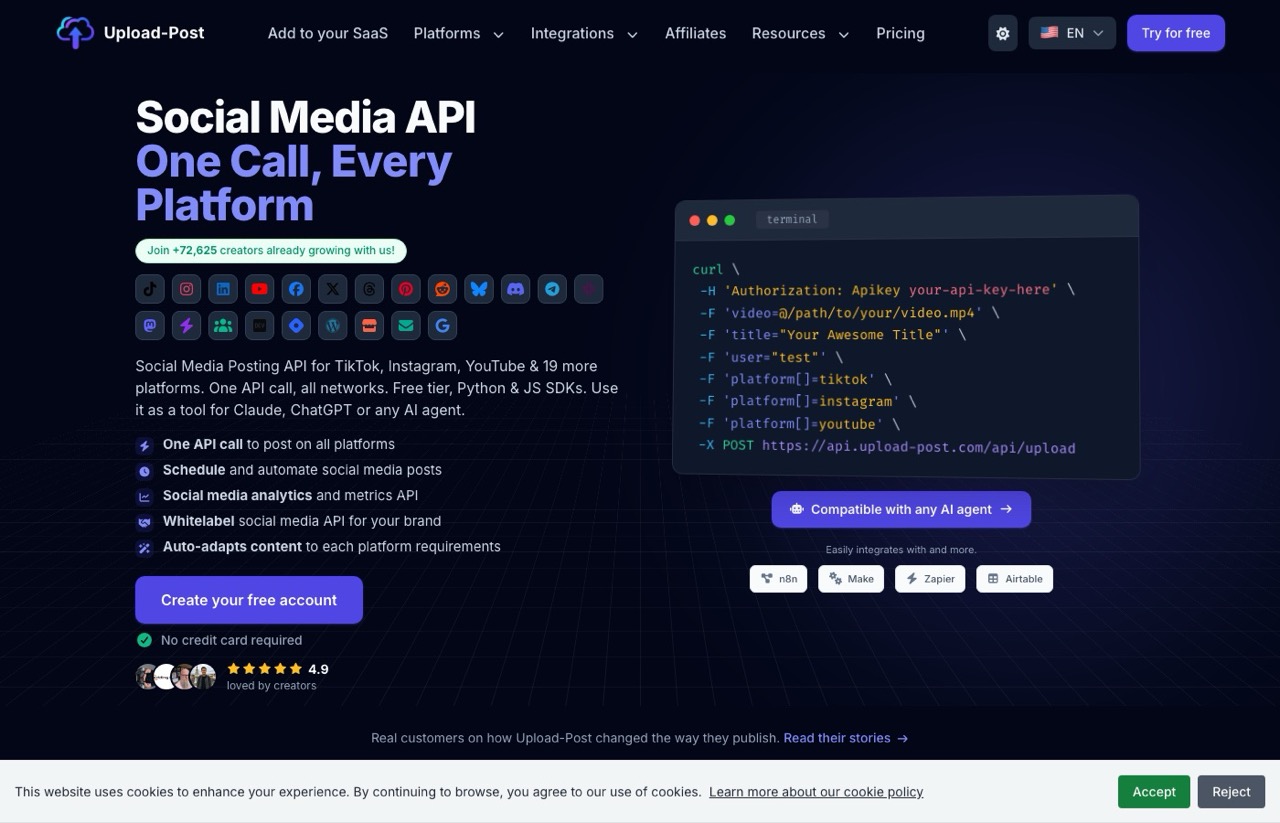Click the five-star 4.9 rating
The width and height of the screenshot is (1280, 823).
[278, 669]
